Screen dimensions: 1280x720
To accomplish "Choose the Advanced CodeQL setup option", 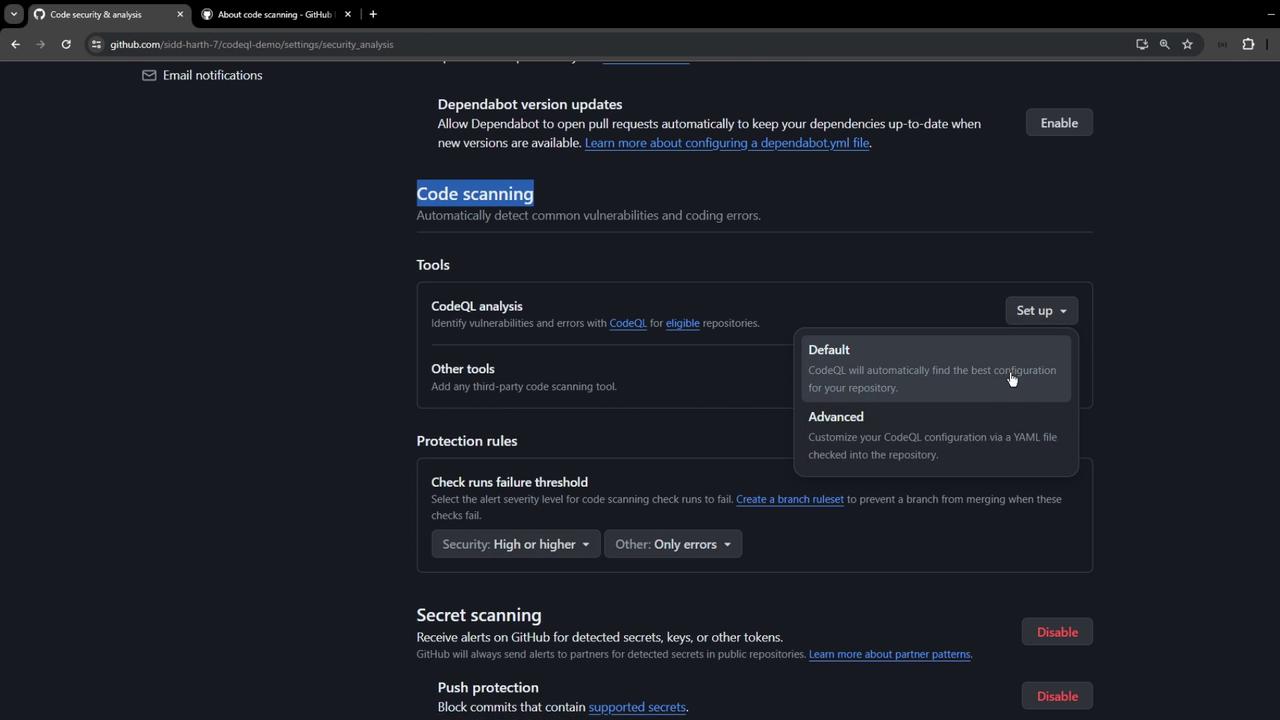I will click(936, 435).
